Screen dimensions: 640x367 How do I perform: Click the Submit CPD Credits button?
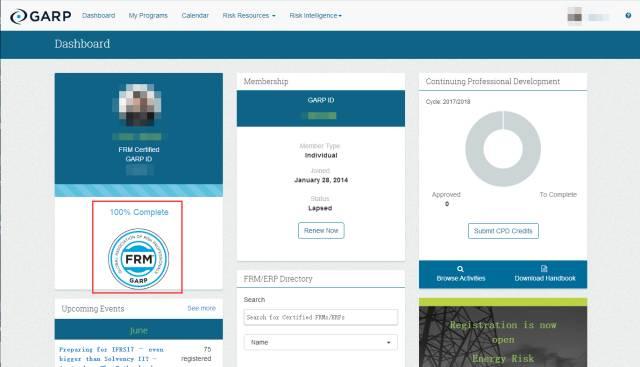click(503, 231)
